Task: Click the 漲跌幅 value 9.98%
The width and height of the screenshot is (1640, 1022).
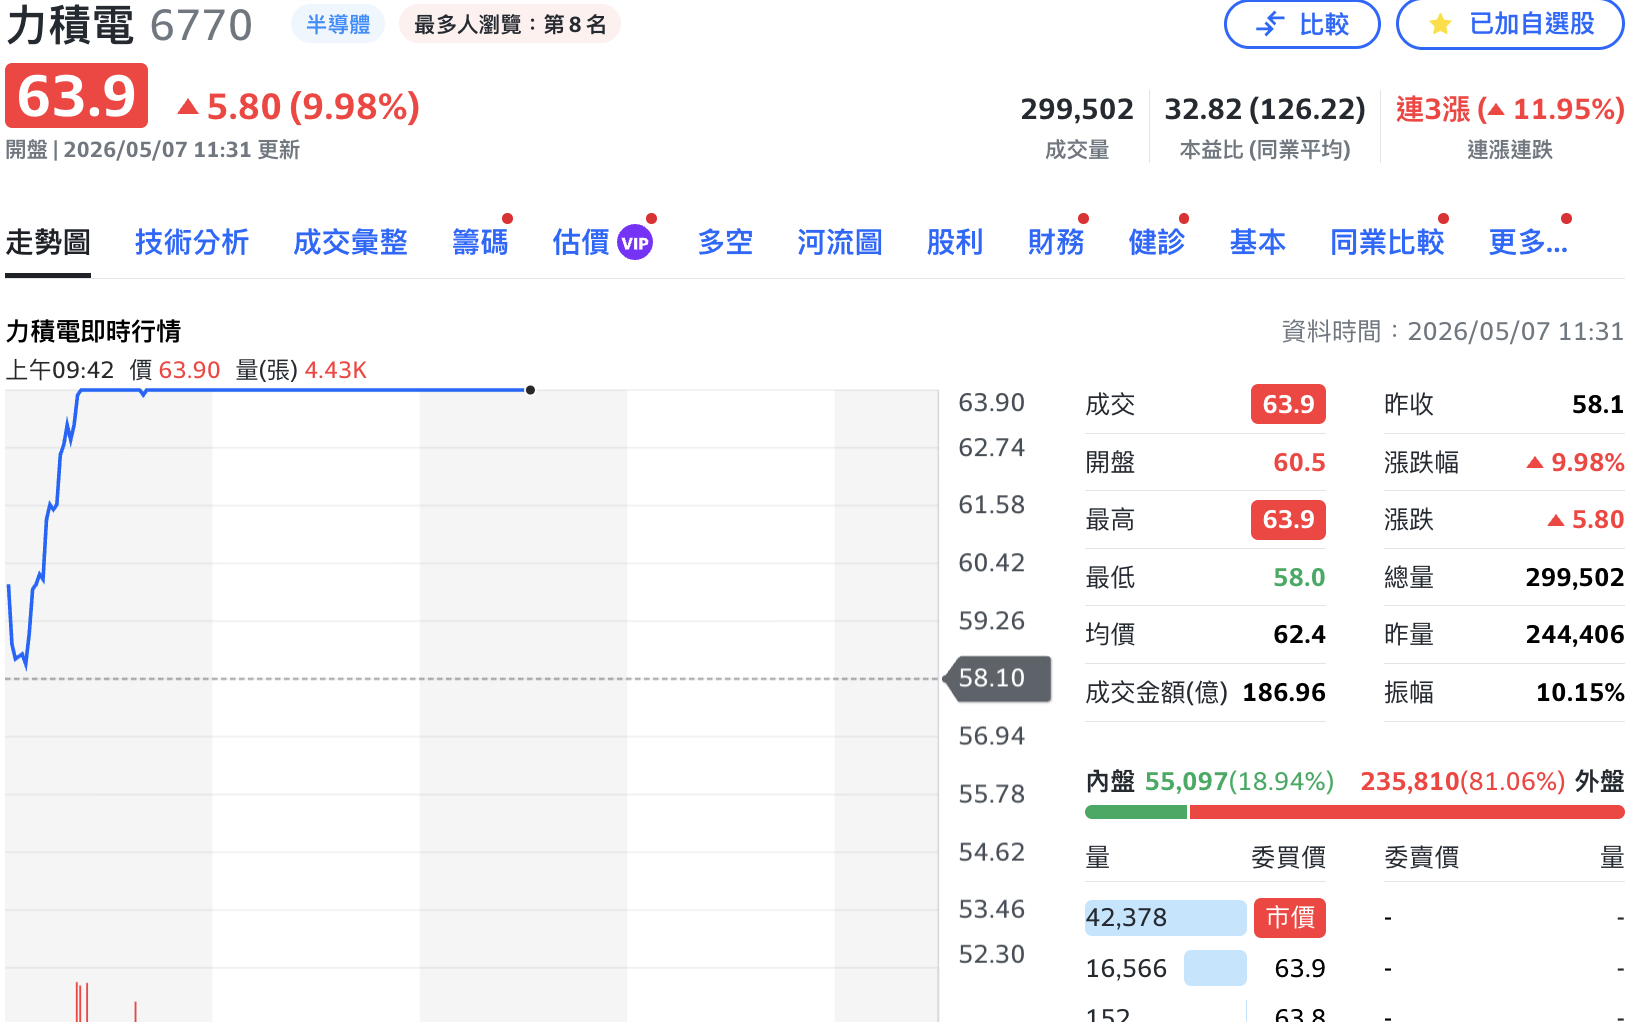Action: point(1575,462)
